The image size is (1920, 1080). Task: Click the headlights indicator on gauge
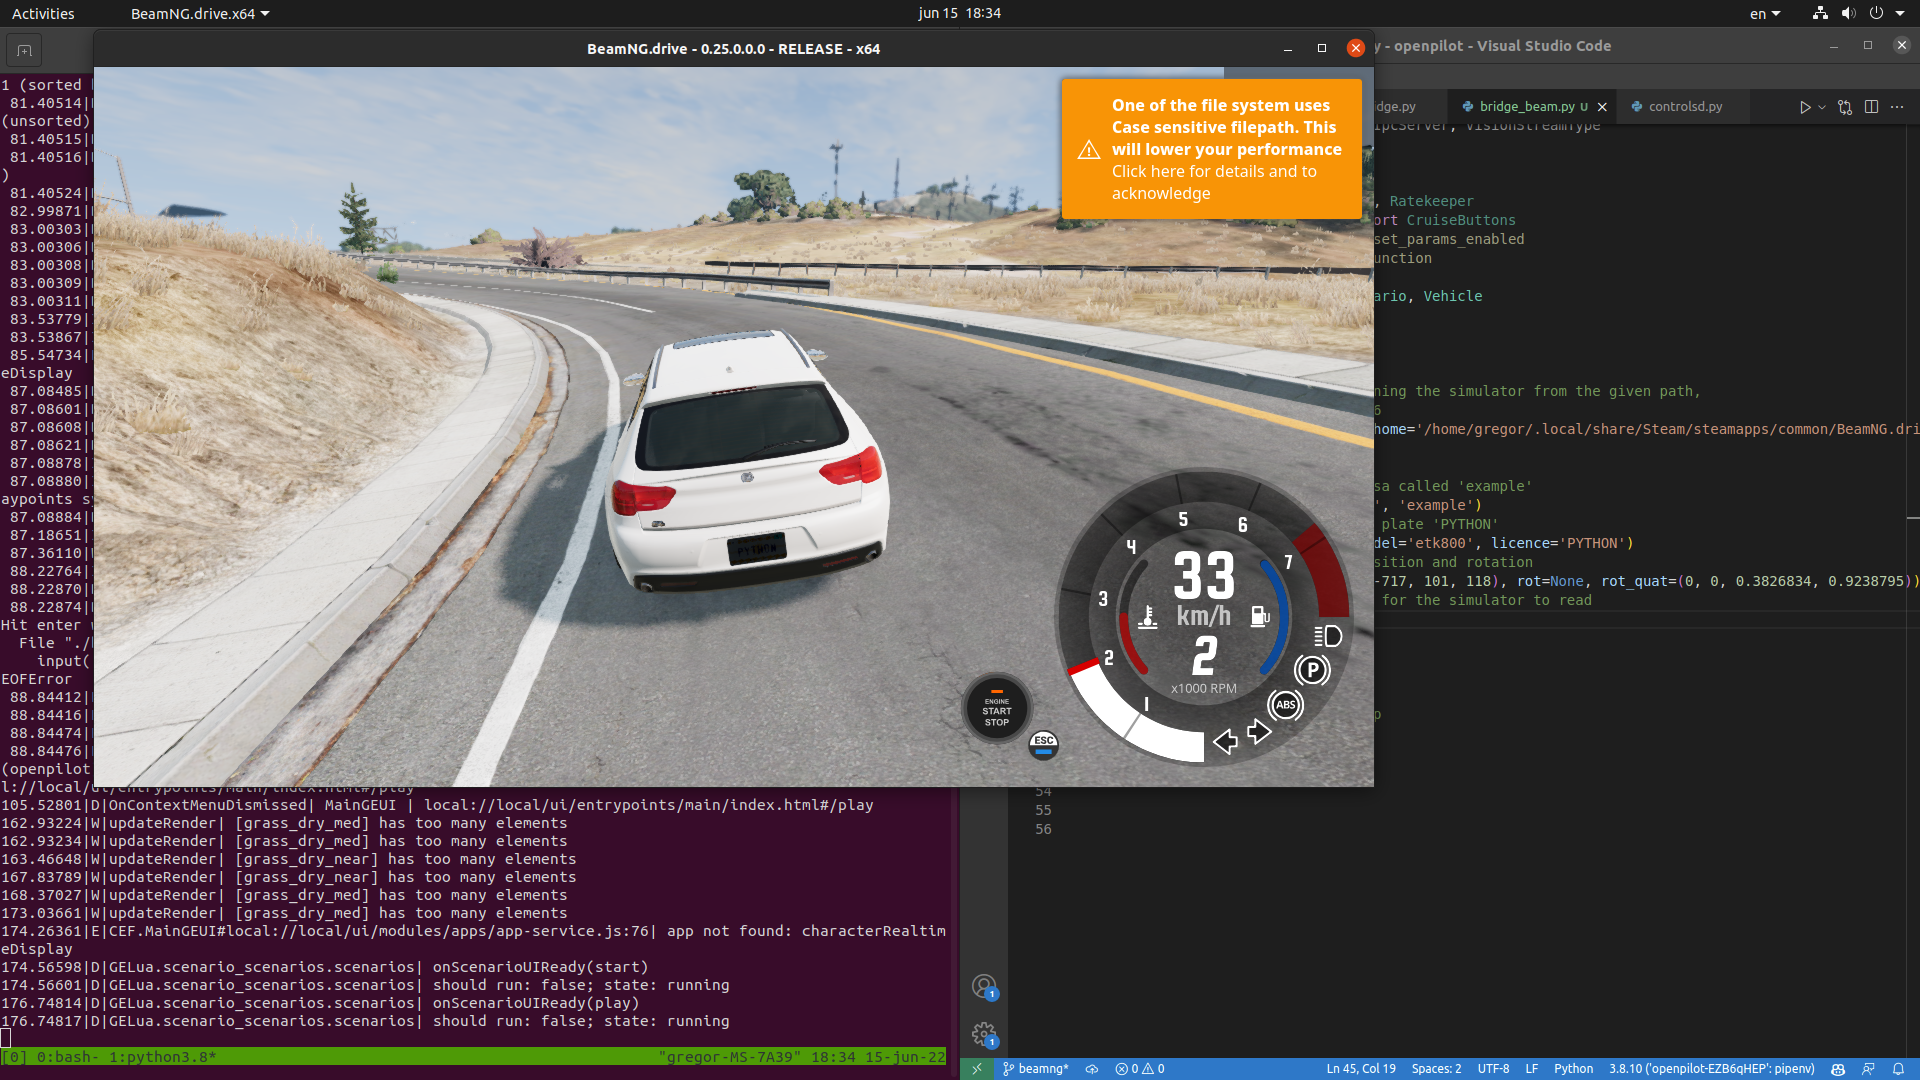[x=1328, y=636]
